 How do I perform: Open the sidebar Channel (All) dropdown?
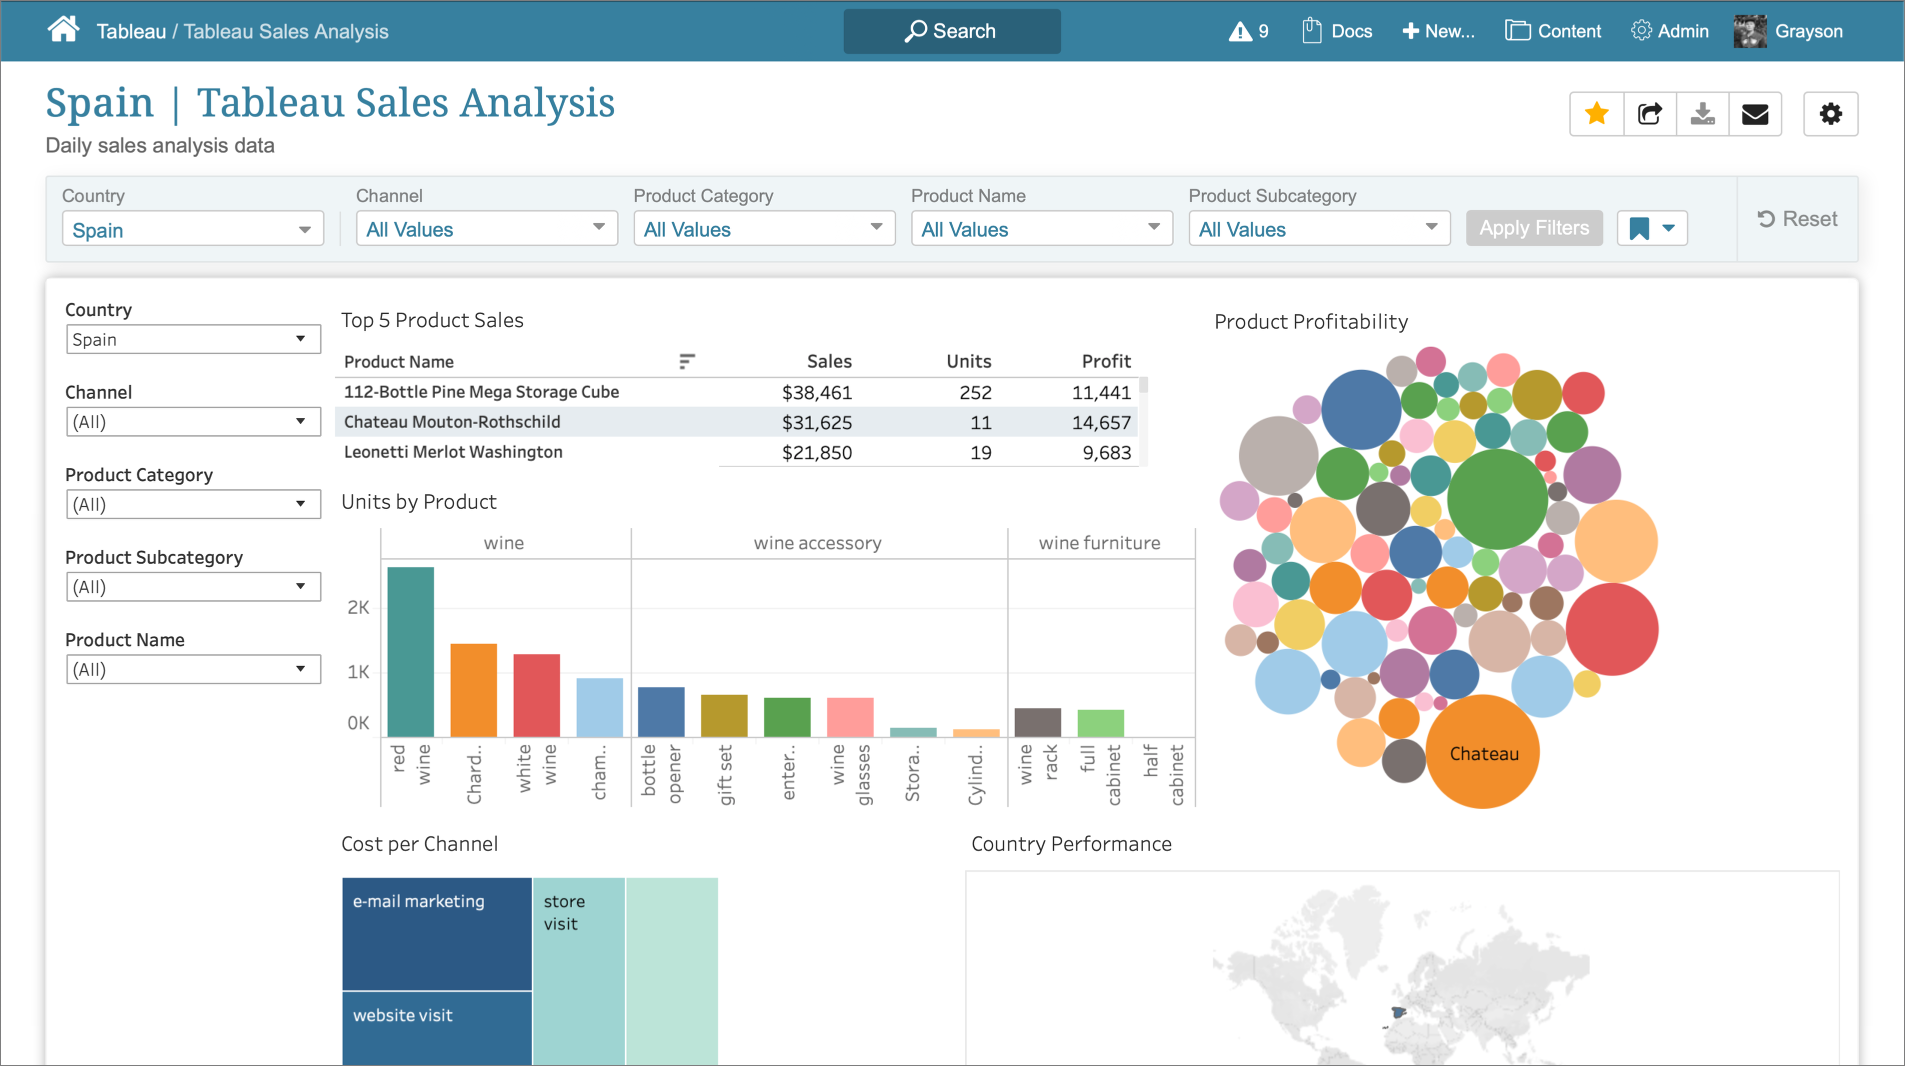(x=192, y=422)
